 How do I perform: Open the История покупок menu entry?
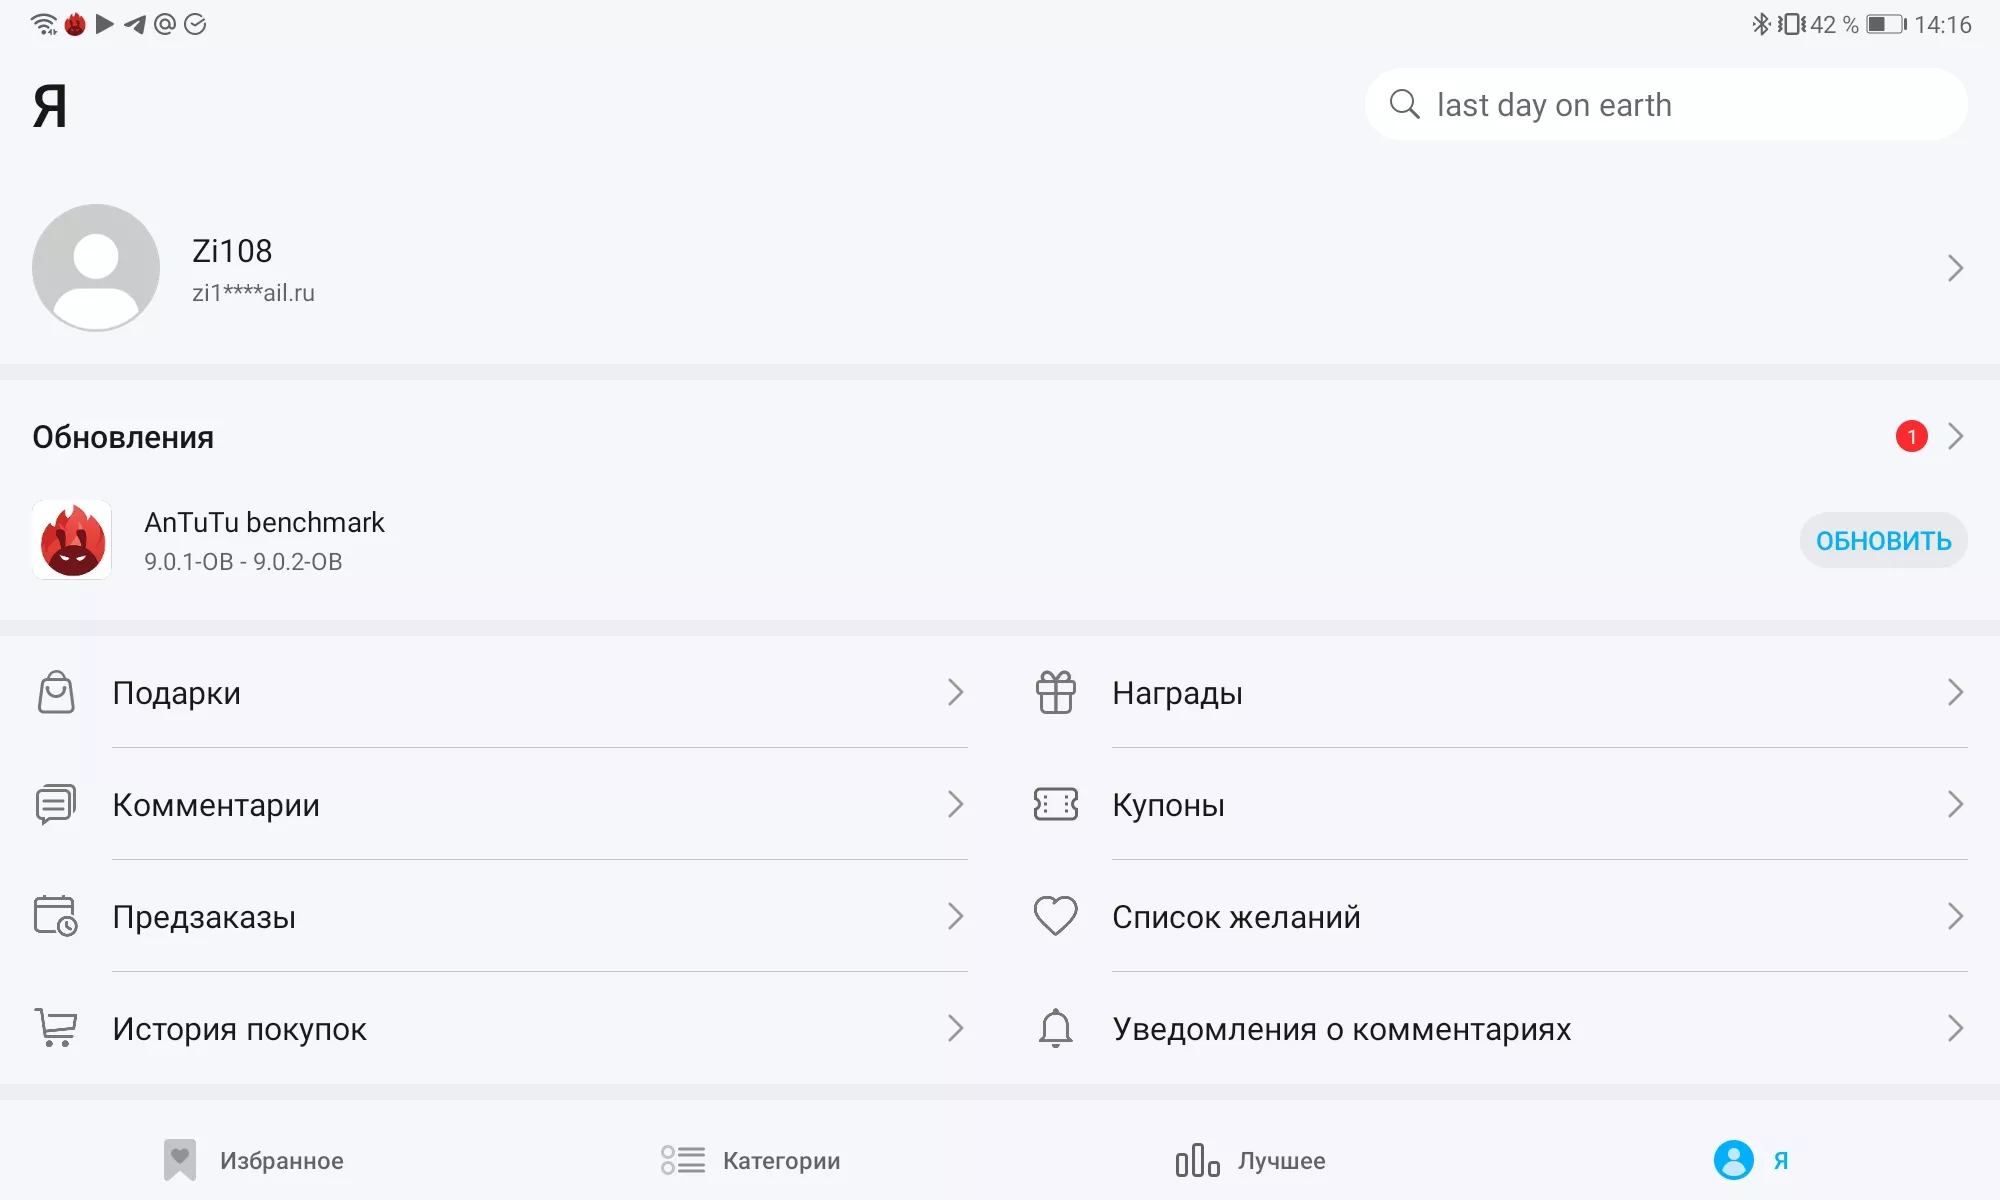[x=239, y=1029]
